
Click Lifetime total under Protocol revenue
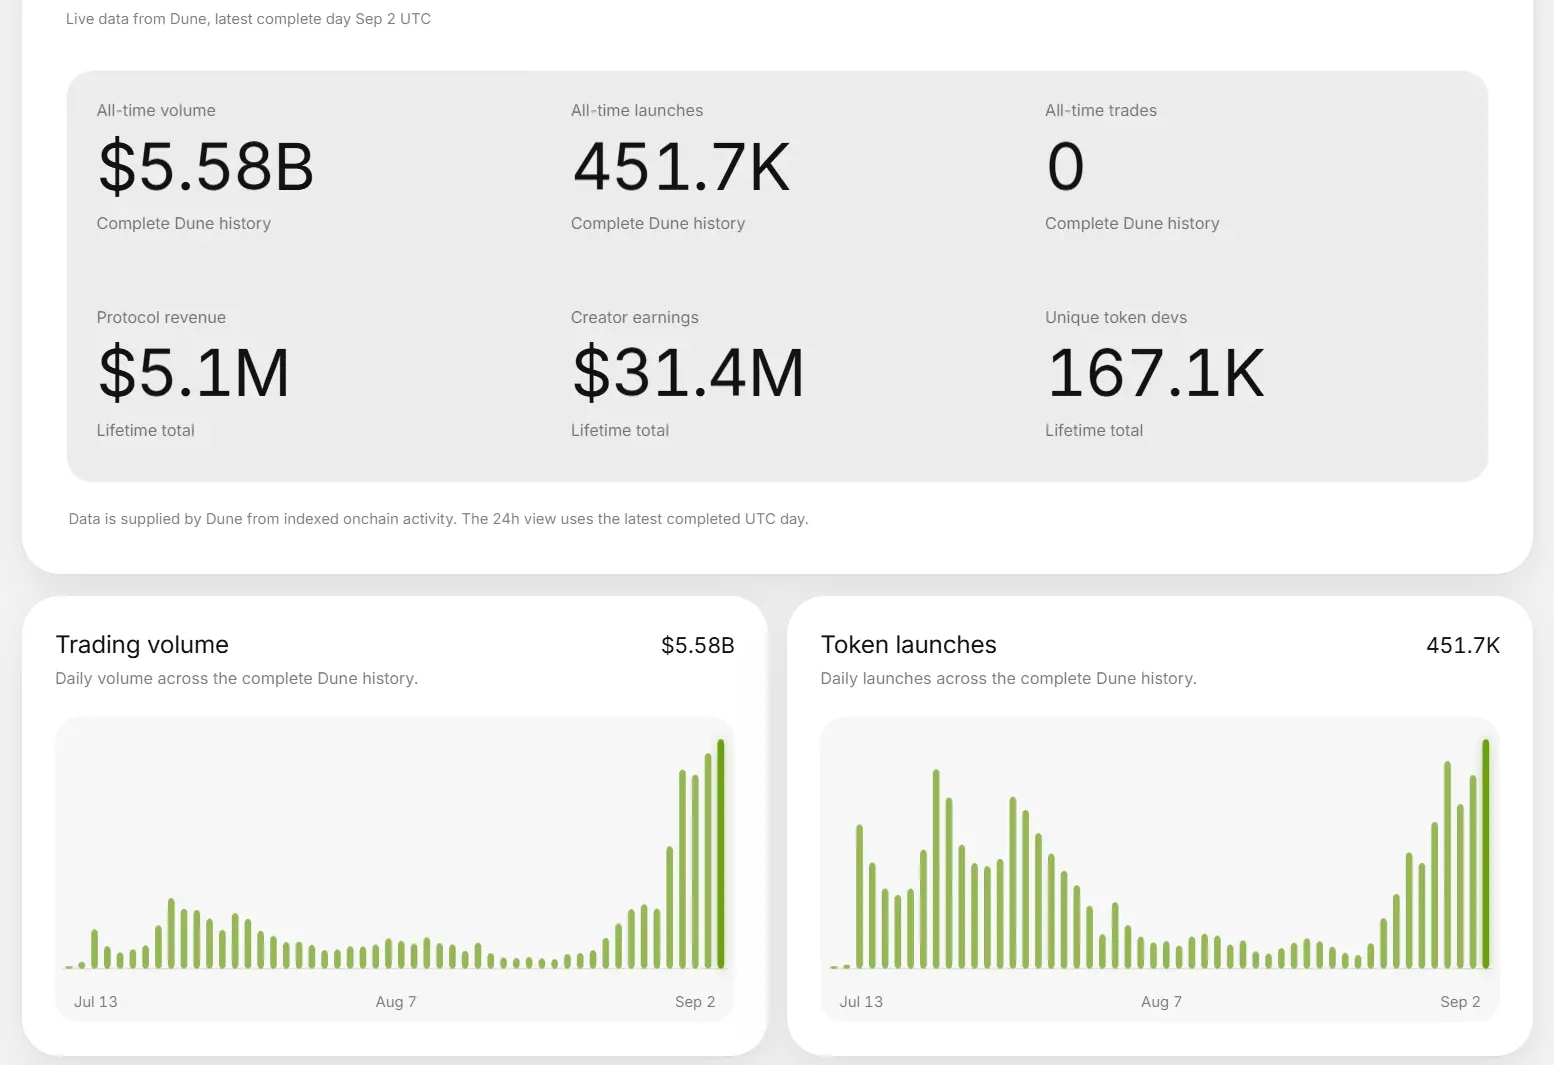click(146, 431)
